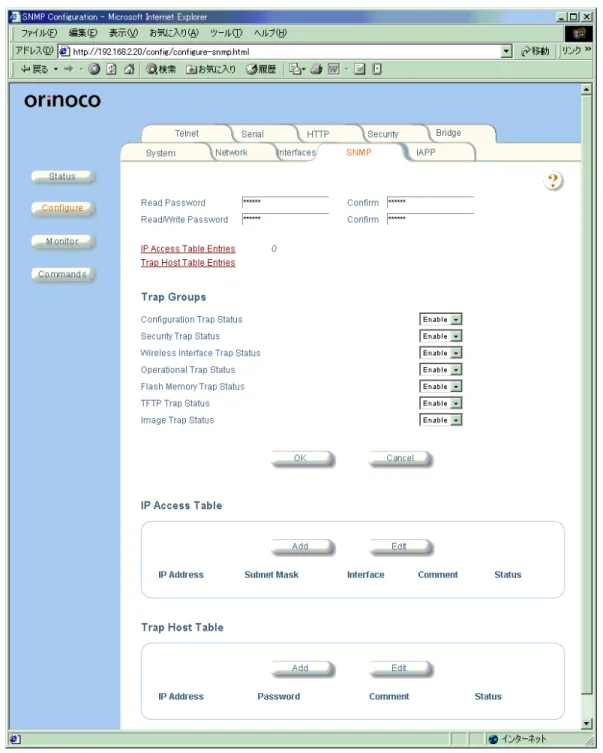Click the Read Password input field

click(285, 202)
